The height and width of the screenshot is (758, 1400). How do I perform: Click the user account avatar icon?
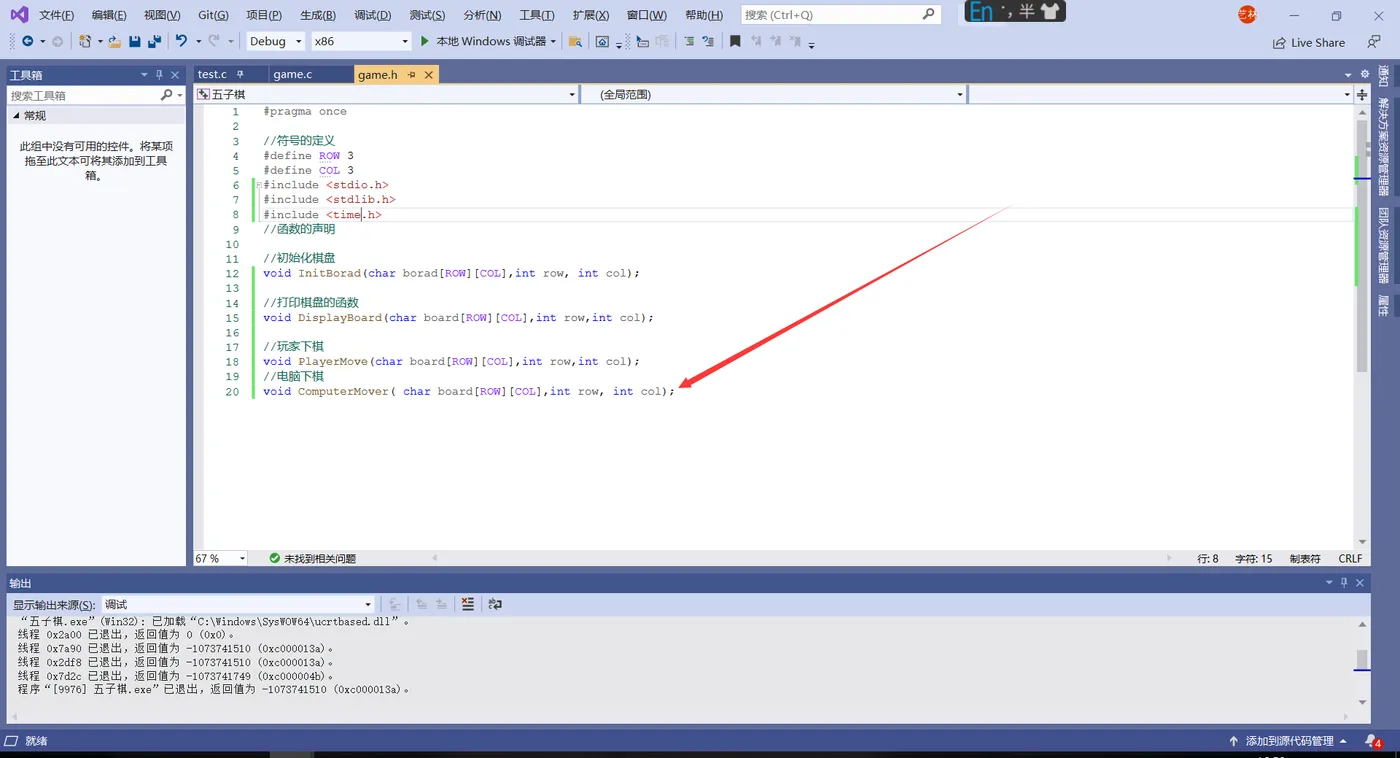[x=1247, y=14]
